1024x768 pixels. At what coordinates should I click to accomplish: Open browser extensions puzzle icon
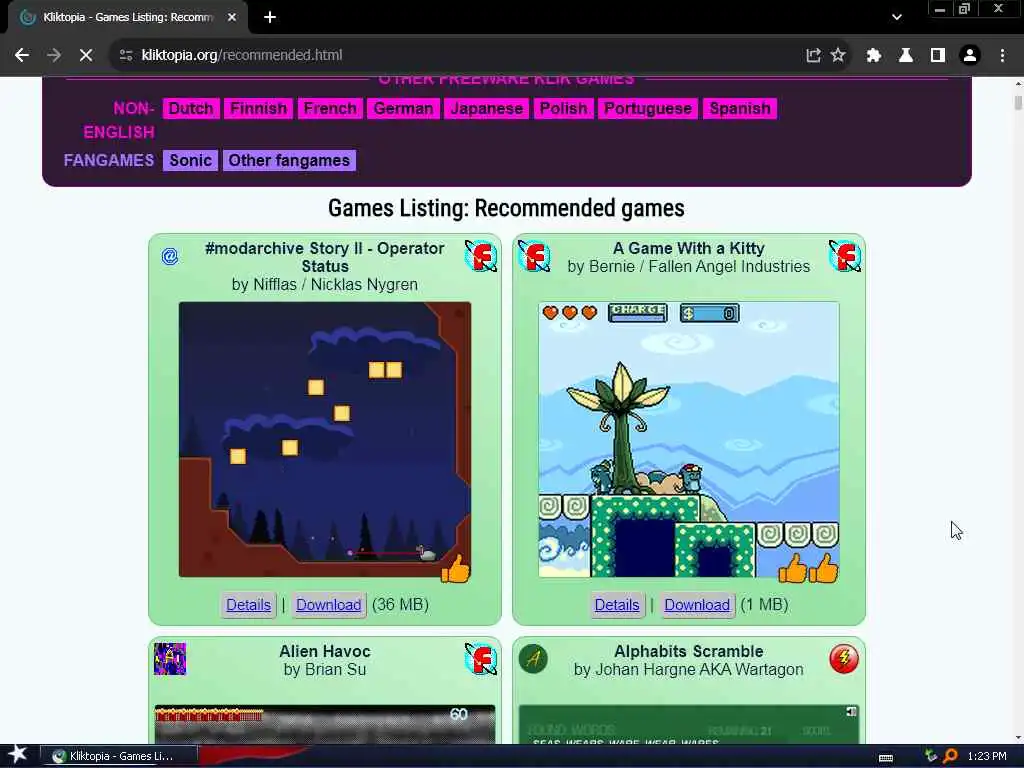coord(874,56)
